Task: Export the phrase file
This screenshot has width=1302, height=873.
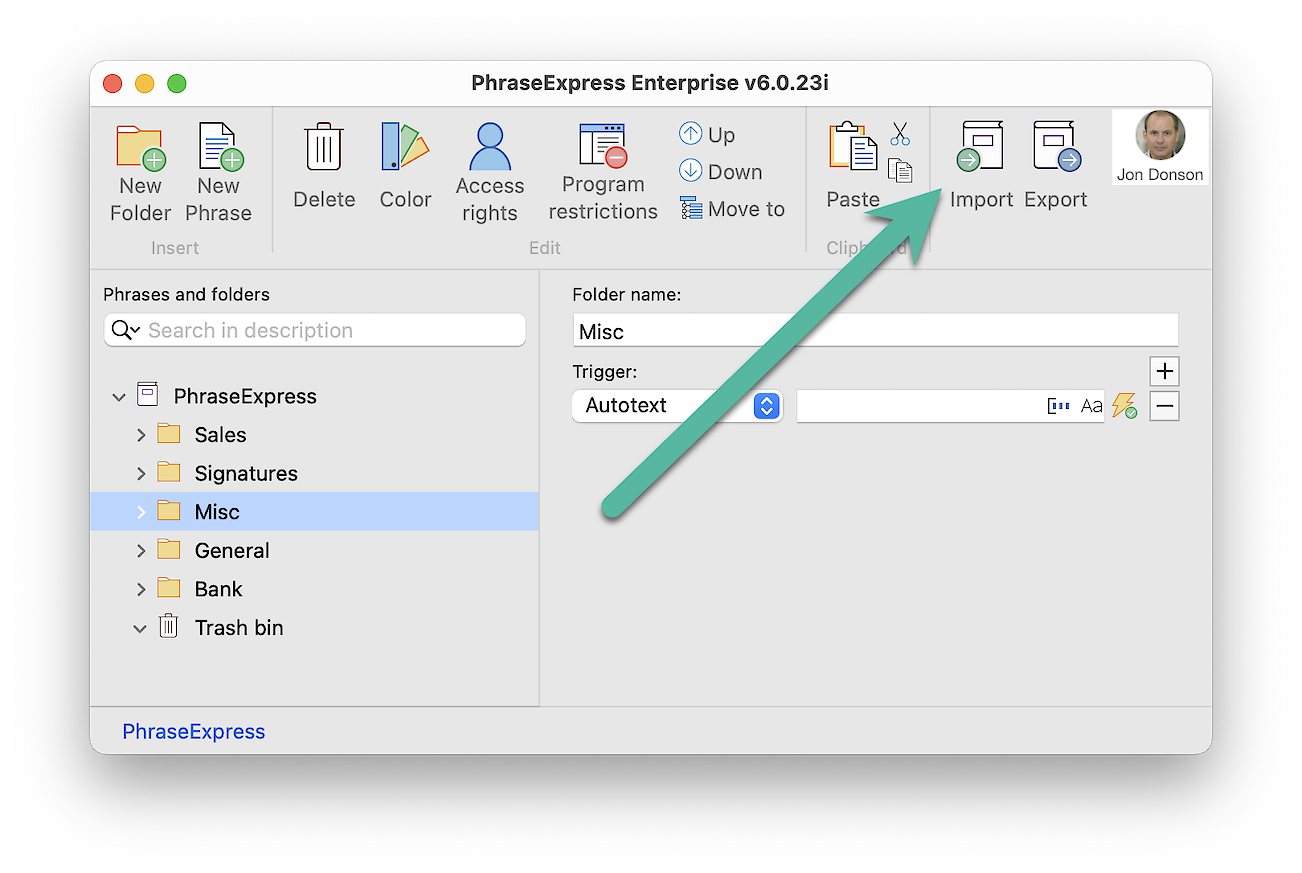Action: pos(1055,167)
